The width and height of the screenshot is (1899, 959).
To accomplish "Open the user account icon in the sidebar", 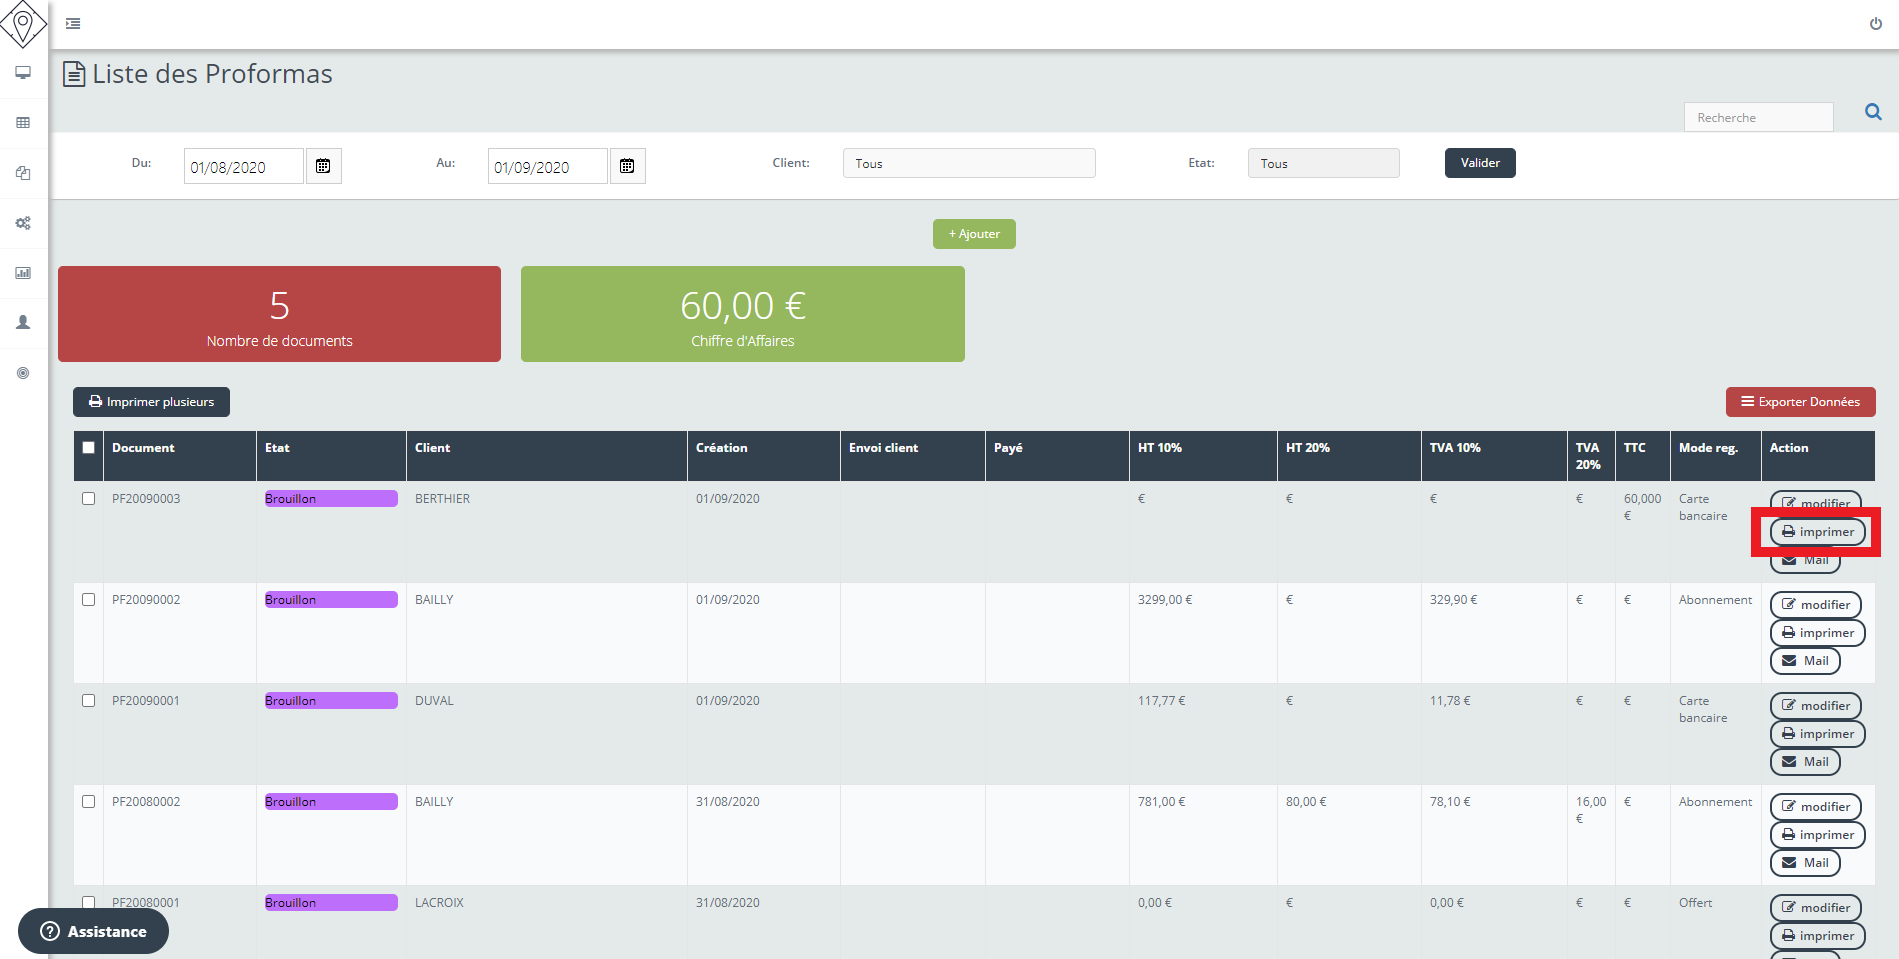I will point(22,322).
